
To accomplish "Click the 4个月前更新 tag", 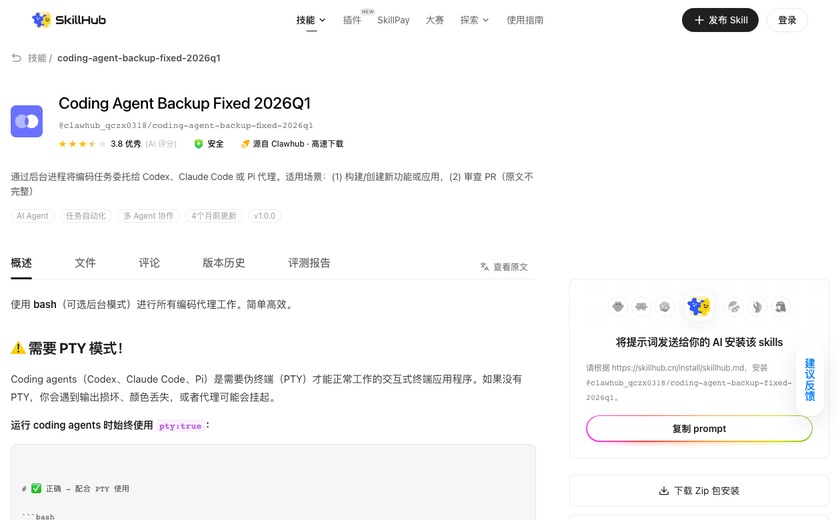I will coord(214,216).
